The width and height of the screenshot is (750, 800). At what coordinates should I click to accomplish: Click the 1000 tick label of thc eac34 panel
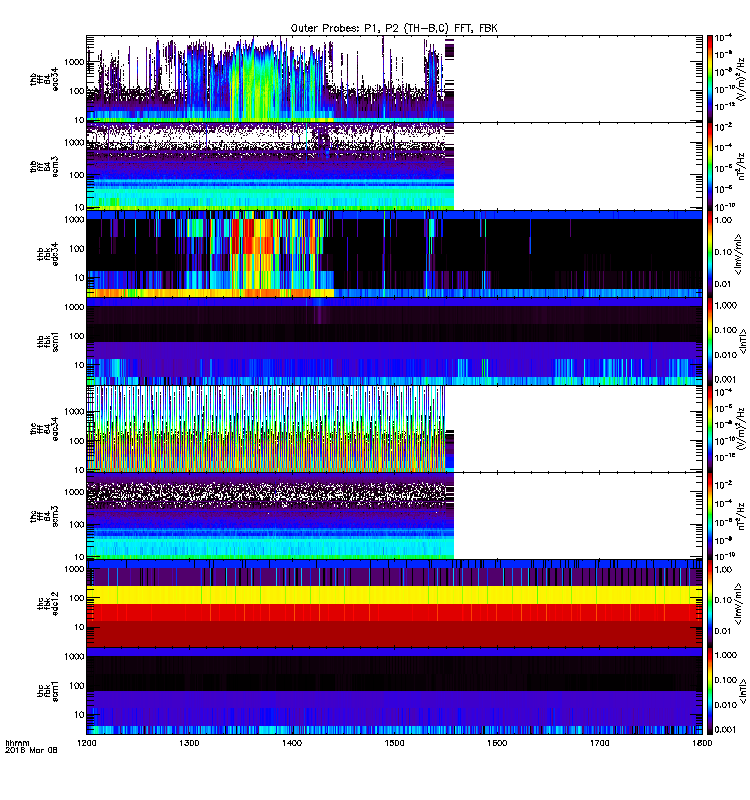[74, 412]
